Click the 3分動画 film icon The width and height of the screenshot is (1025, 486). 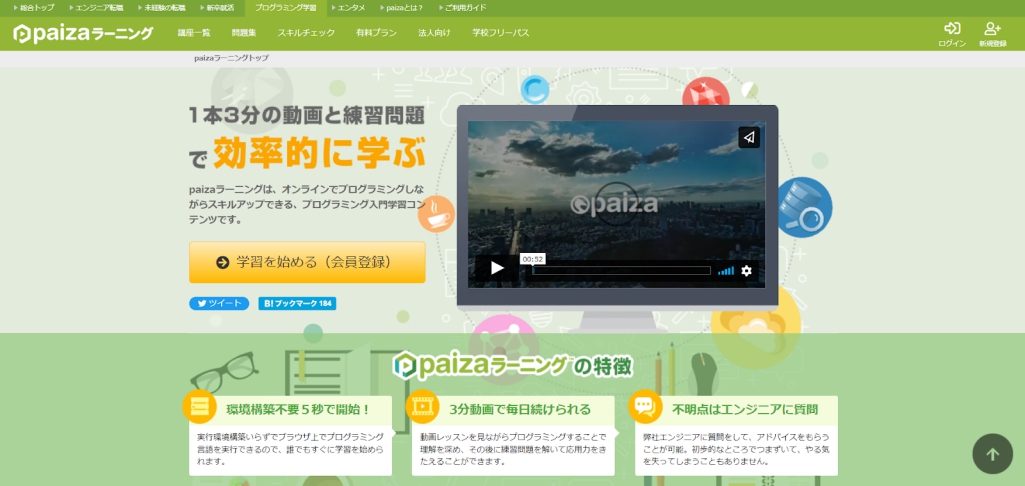tap(422, 406)
